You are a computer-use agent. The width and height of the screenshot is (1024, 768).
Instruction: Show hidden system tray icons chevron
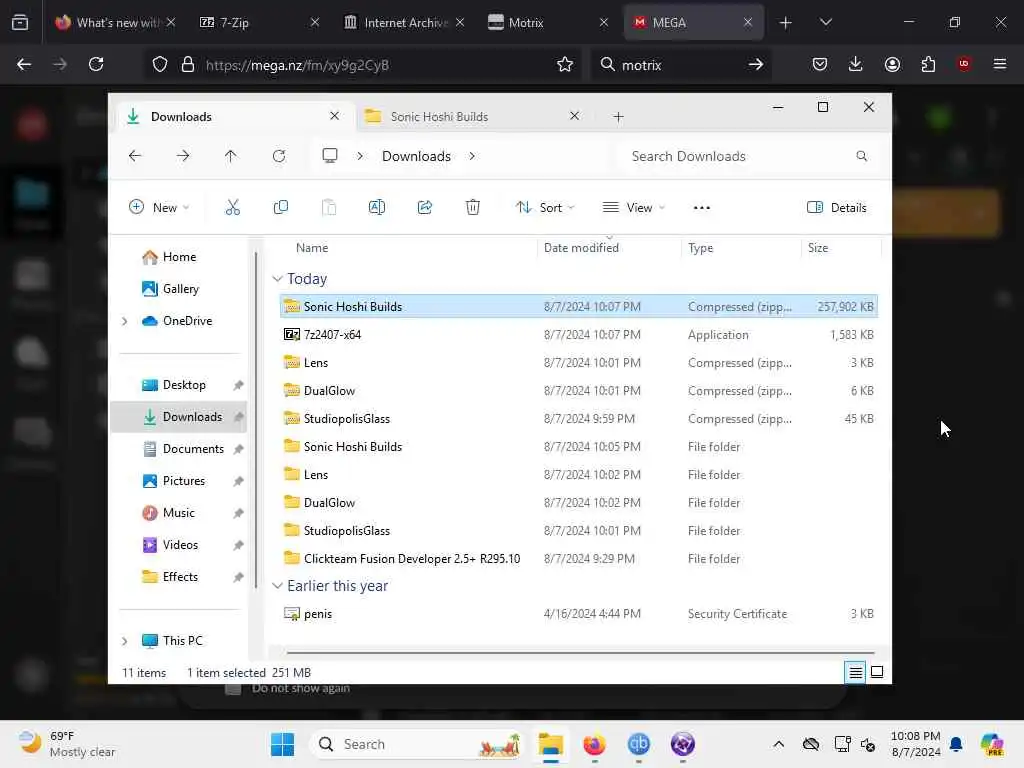click(778, 744)
